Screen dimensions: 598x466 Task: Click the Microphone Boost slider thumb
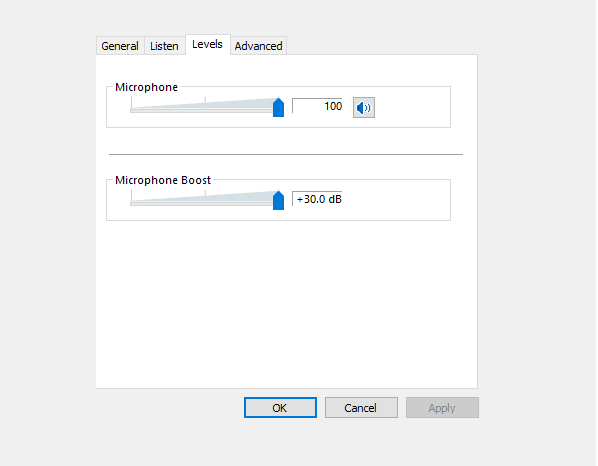click(278, 200)
